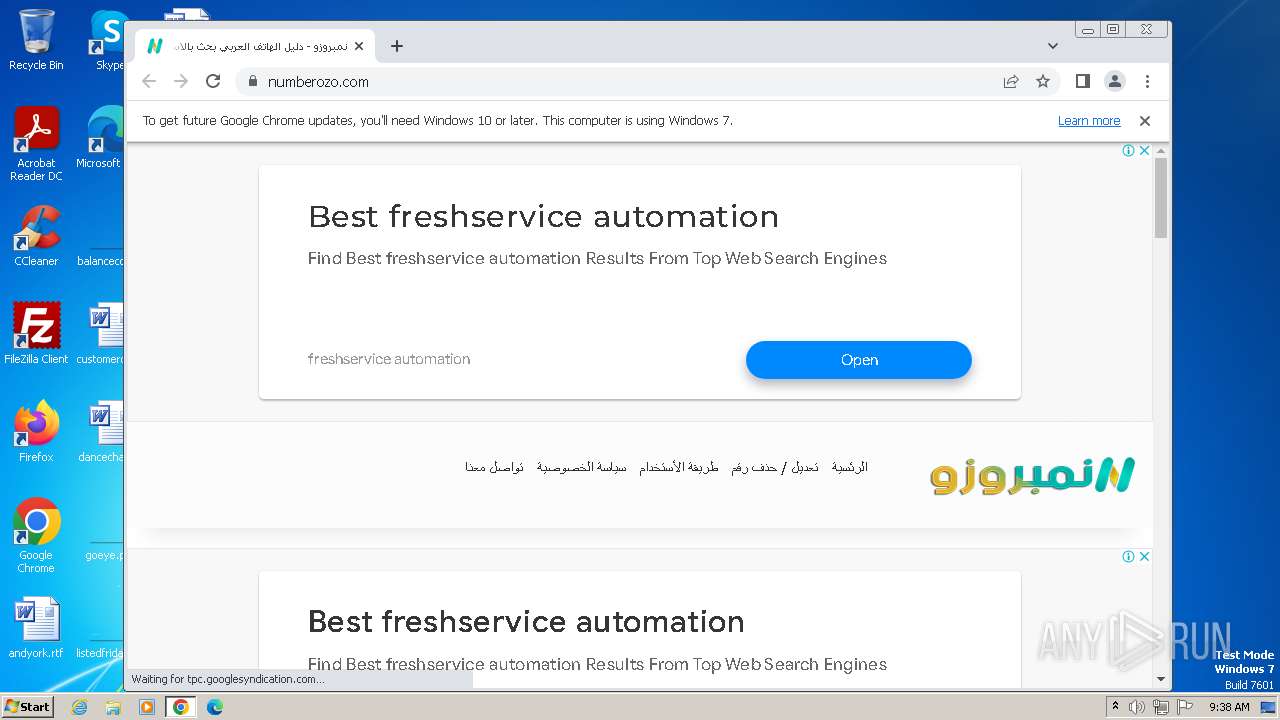The image size is (1280, 720).
Task: Open the volume control tray icon
Action: tap(1137, 707)
